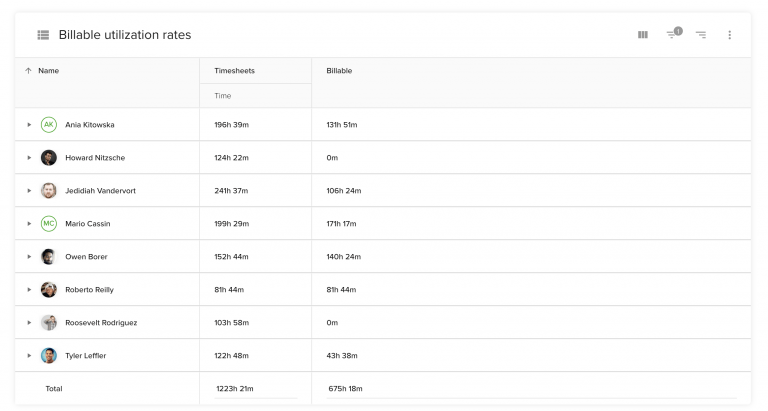Open the sort/grouping lines icon
This screenshot has height=411, width=768.
coord(701,35)
